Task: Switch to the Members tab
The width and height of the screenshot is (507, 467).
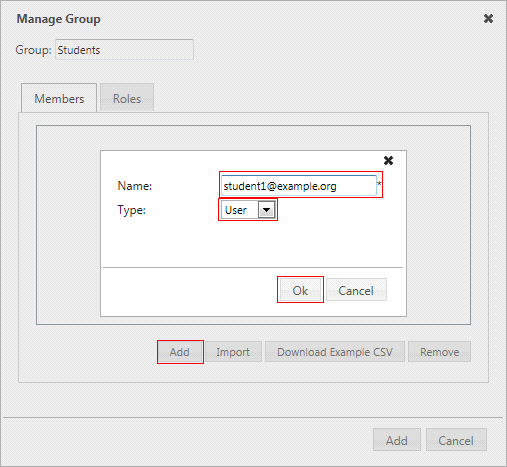Action: click(59, 98)
